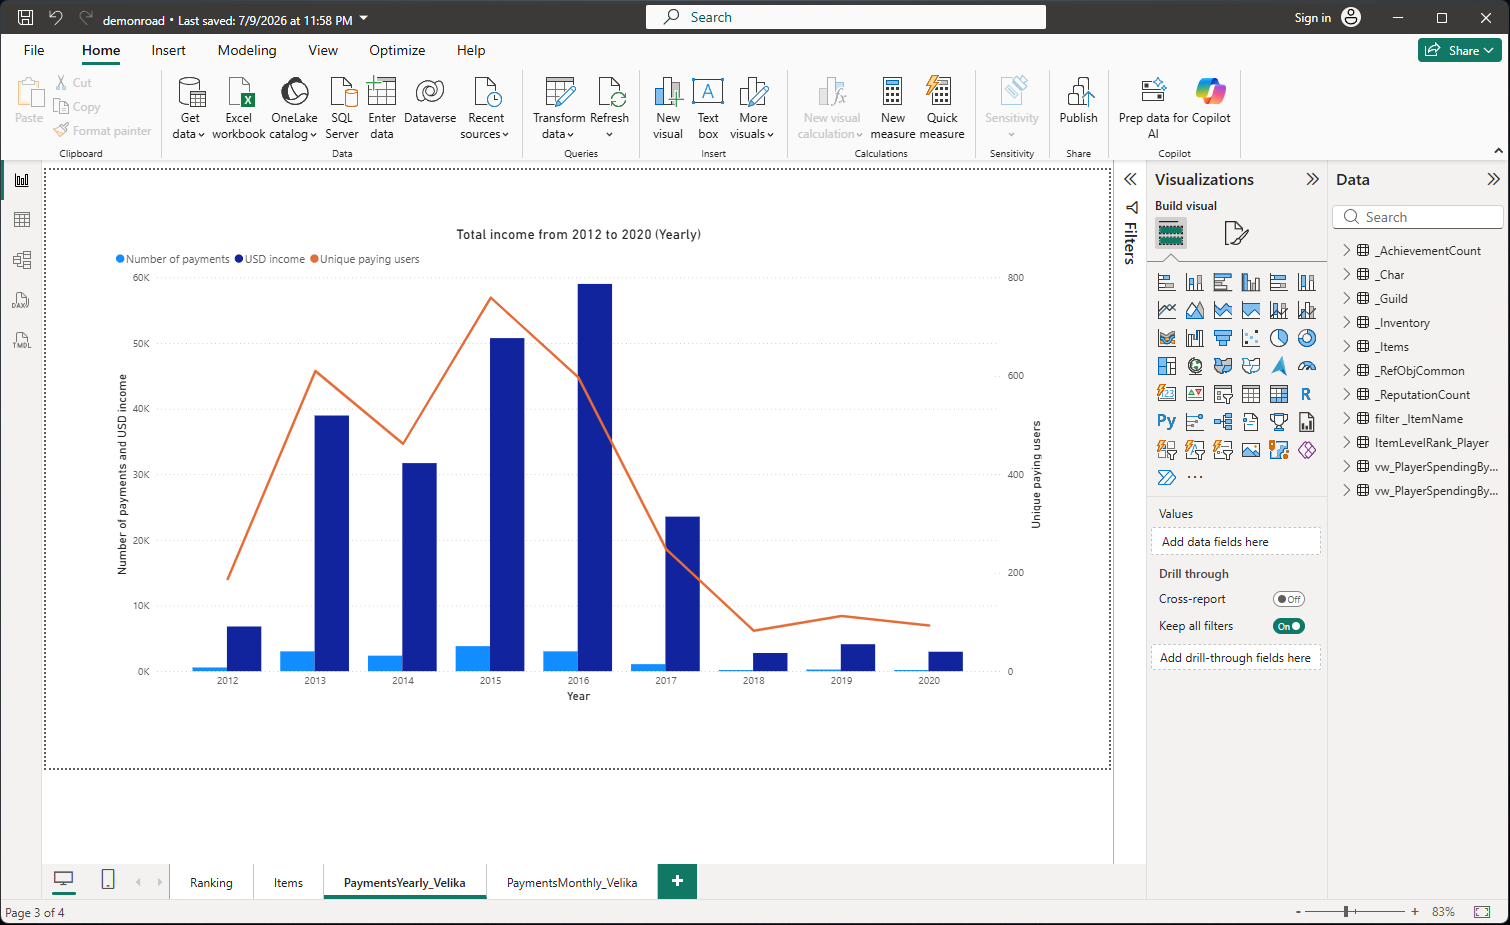Open the PaymentsMonthly_Velika page tab
This screenshot has width=1510, height=925.
572,882
